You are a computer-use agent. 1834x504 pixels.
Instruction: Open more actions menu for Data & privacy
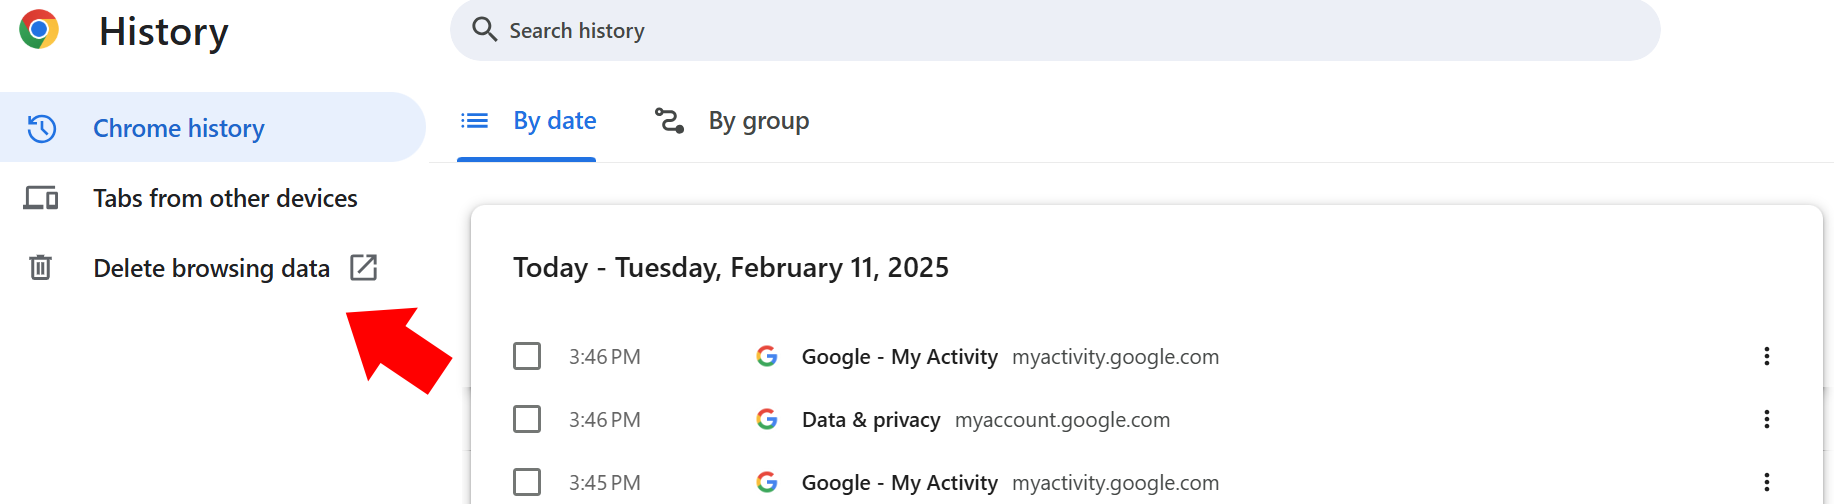[1767, 419]
